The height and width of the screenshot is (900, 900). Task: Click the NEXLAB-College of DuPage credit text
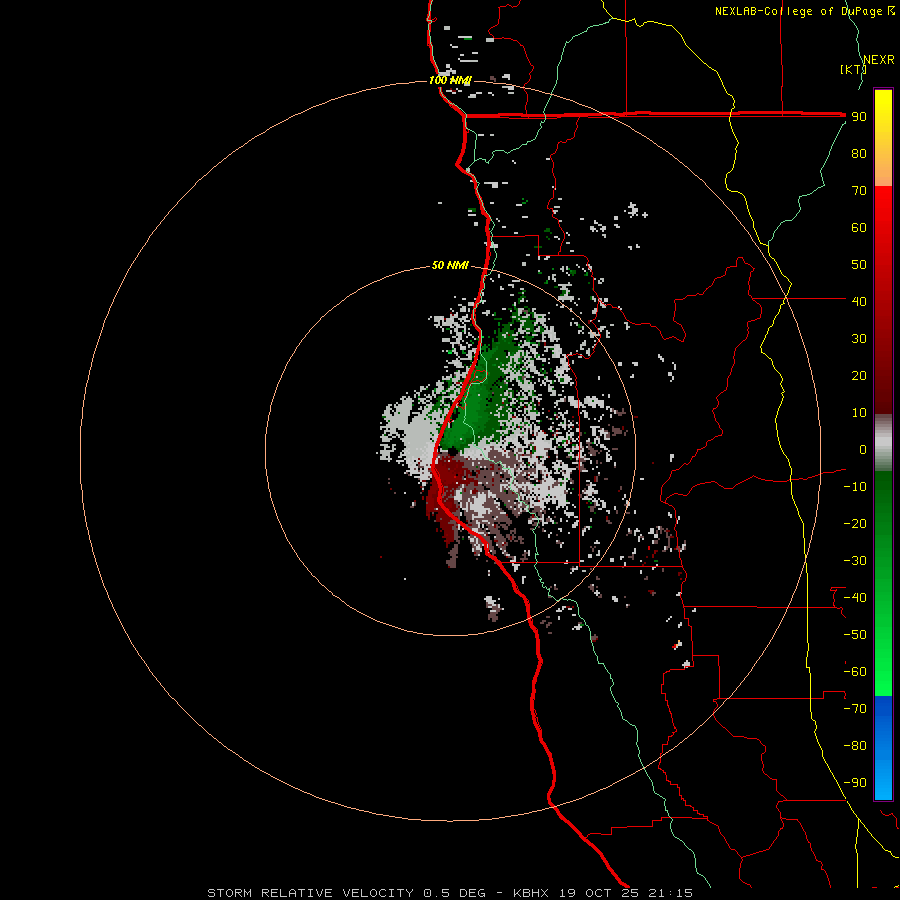(x=804, y=11)
